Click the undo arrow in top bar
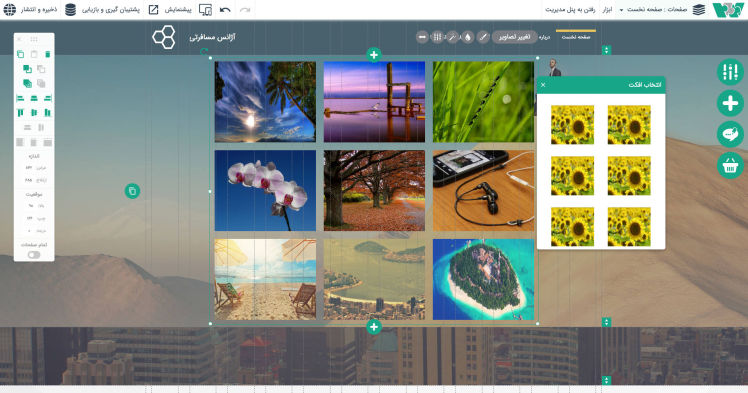This screenshot has width=748, height=393. [225, 10]
